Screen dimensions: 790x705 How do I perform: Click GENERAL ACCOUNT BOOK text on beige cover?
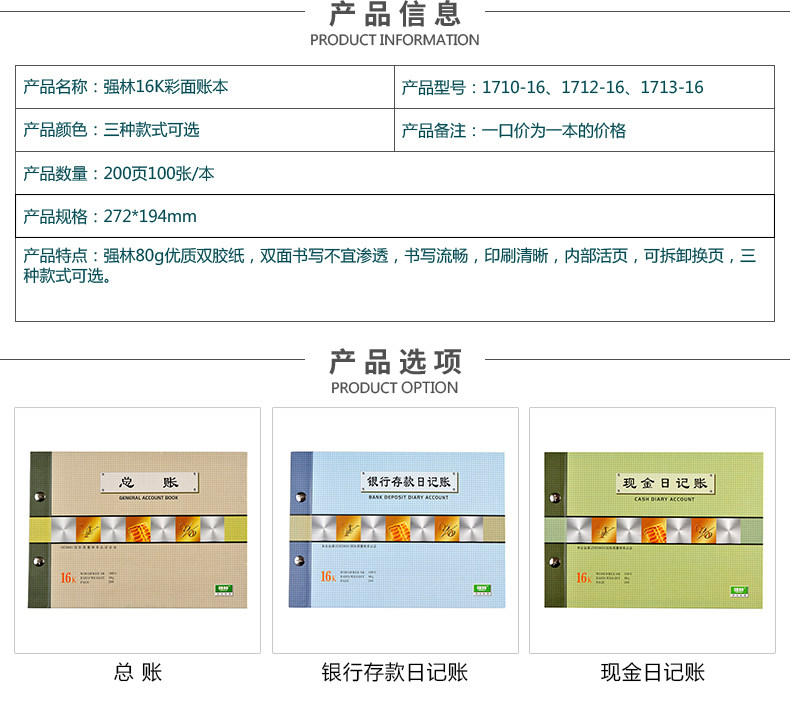click(x=149, y=498)
